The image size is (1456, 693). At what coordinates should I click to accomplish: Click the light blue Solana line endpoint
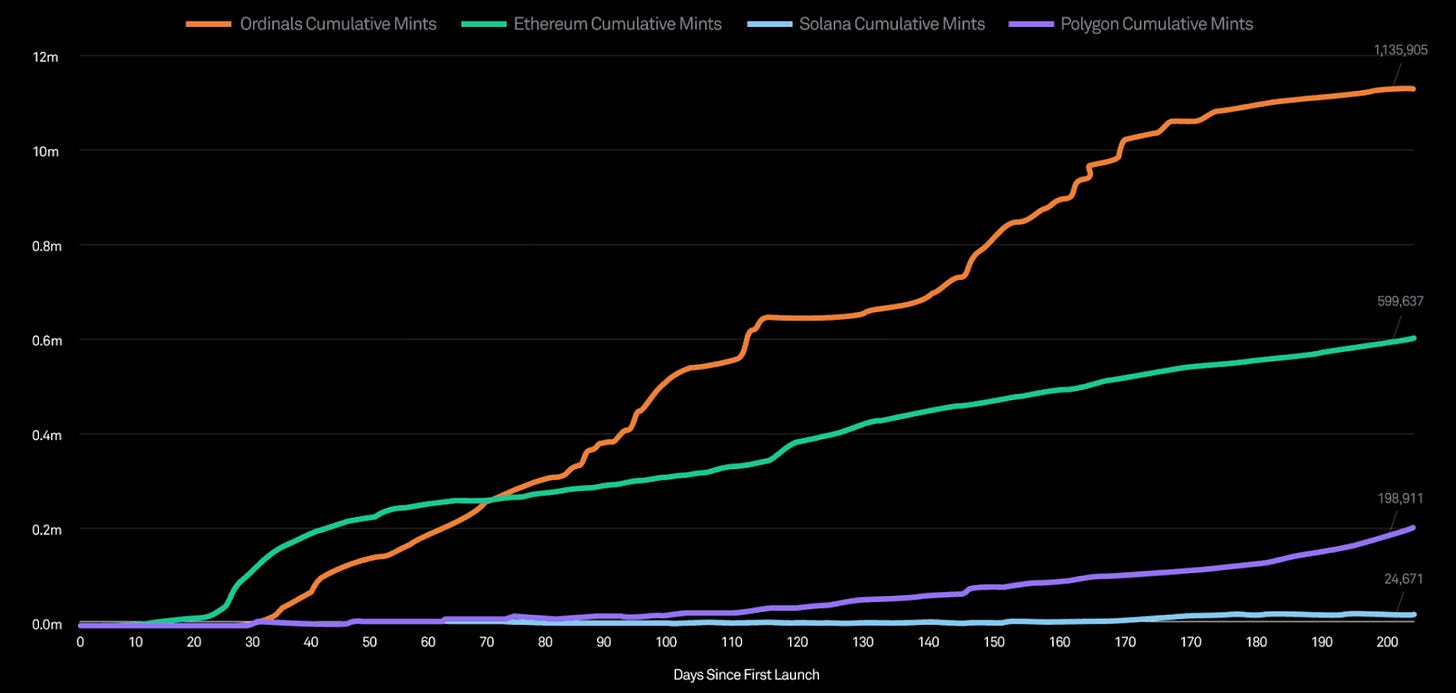point(1413,614)
